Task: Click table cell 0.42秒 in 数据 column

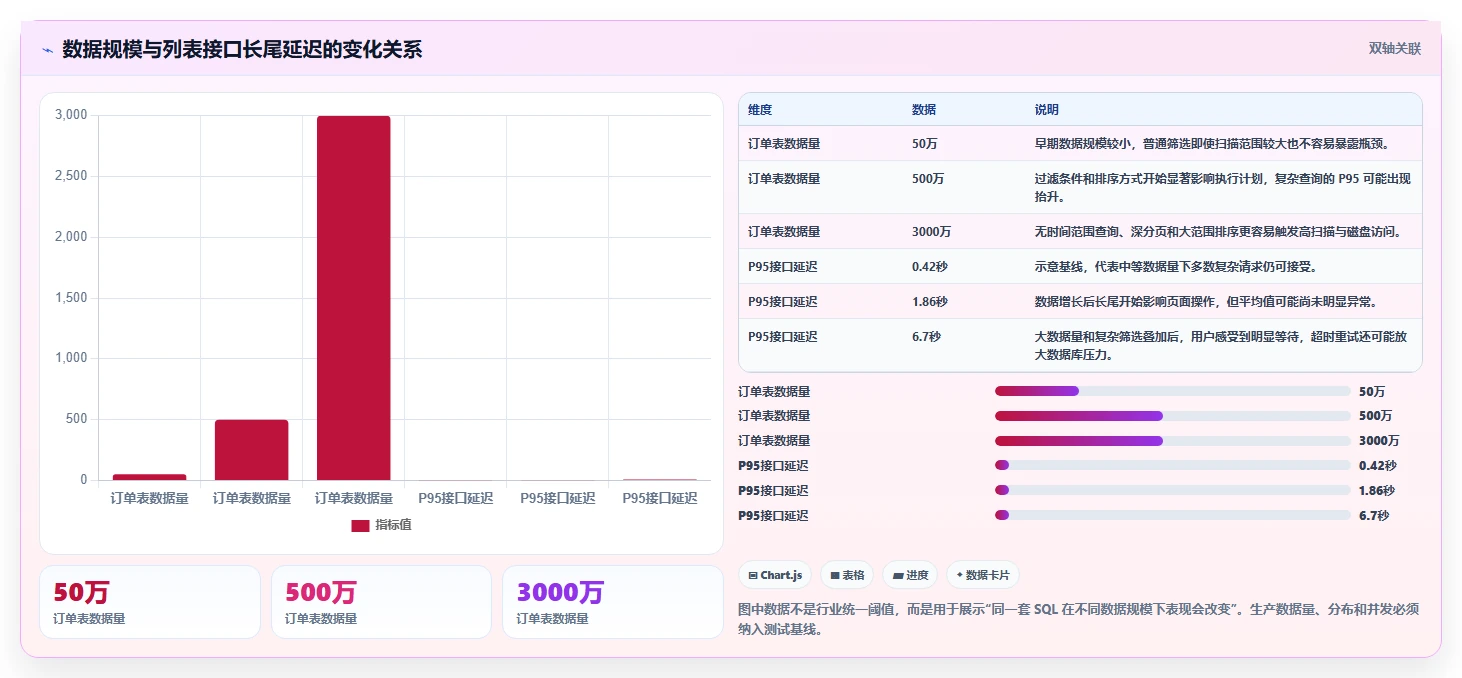Action: [x=929, y=267]
